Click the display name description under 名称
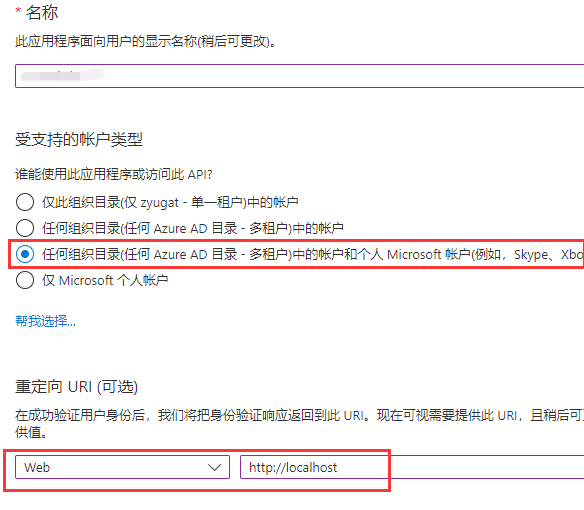This screenshot has height=510, width=584. [x=146, y=41]
